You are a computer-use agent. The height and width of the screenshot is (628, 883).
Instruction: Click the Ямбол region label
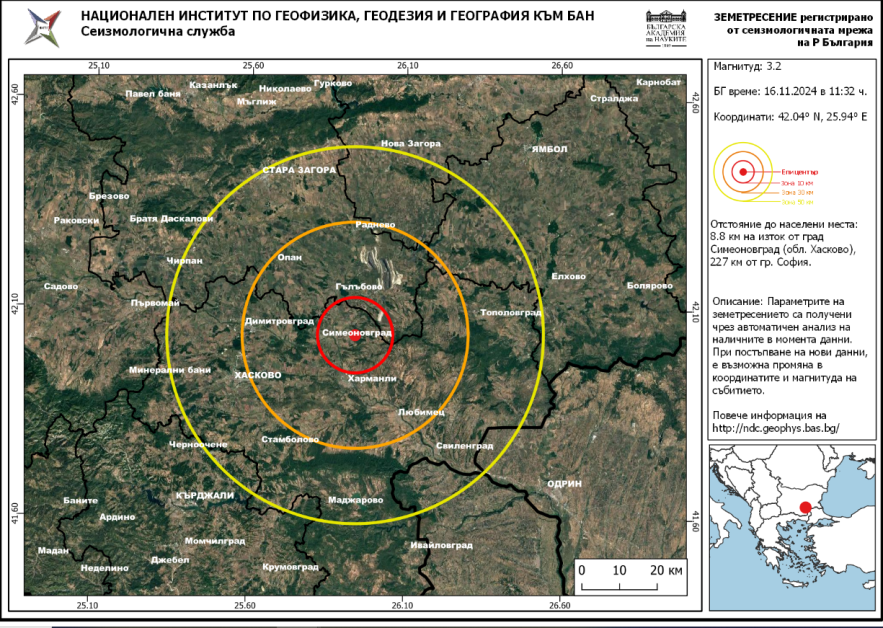549,149
